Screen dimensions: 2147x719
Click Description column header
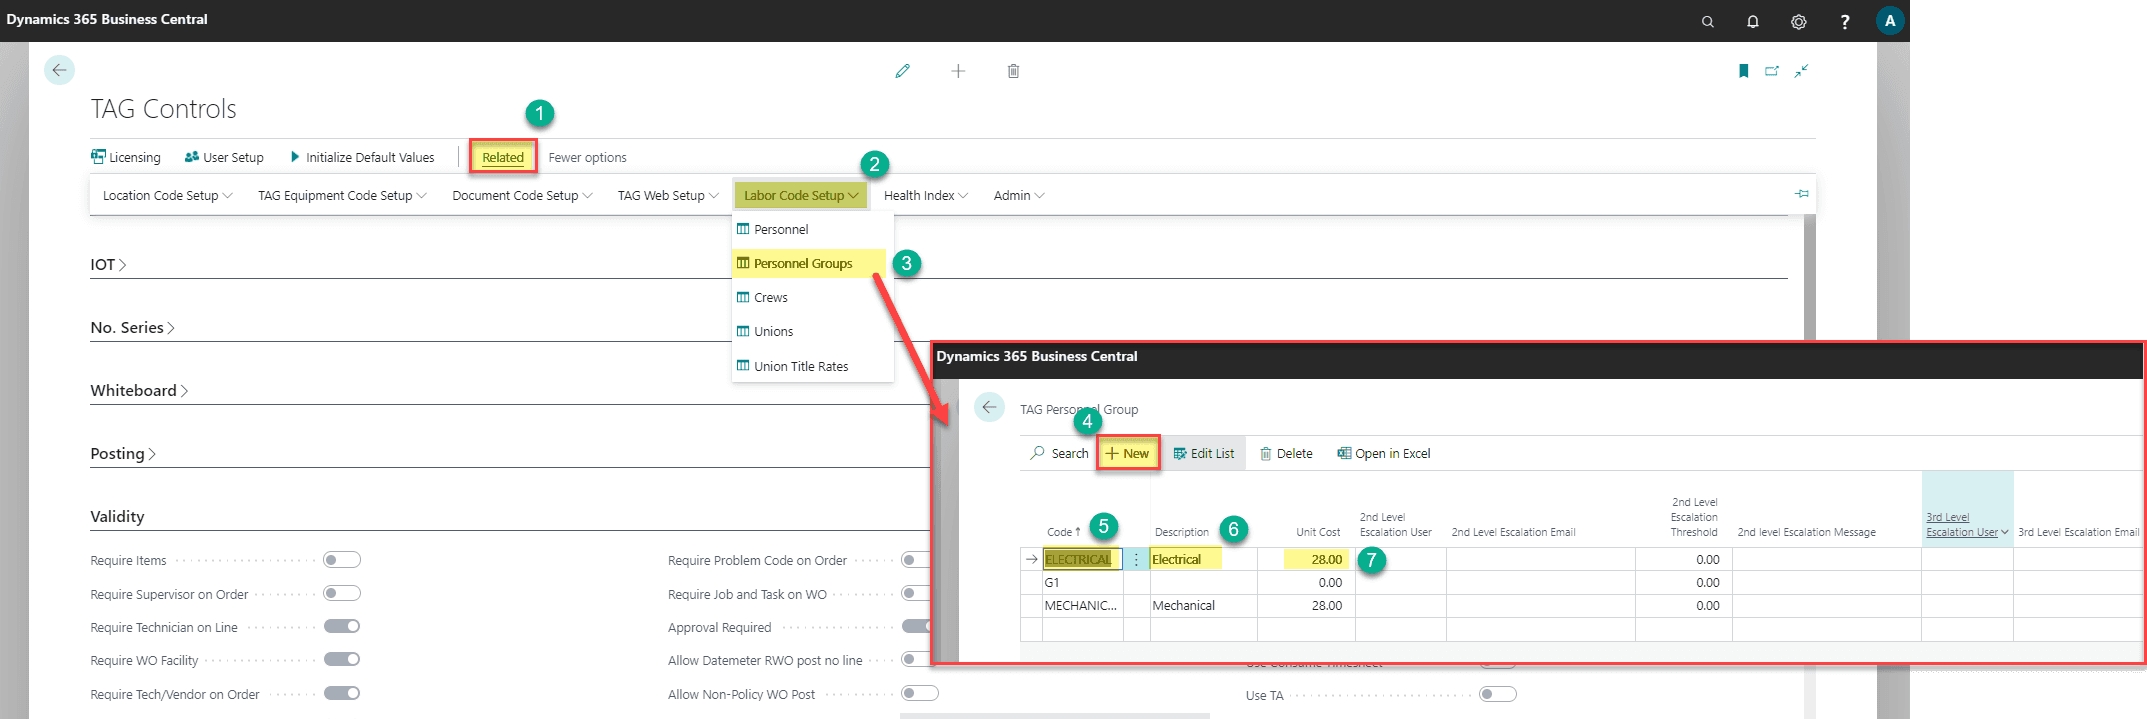point(1182,532)
